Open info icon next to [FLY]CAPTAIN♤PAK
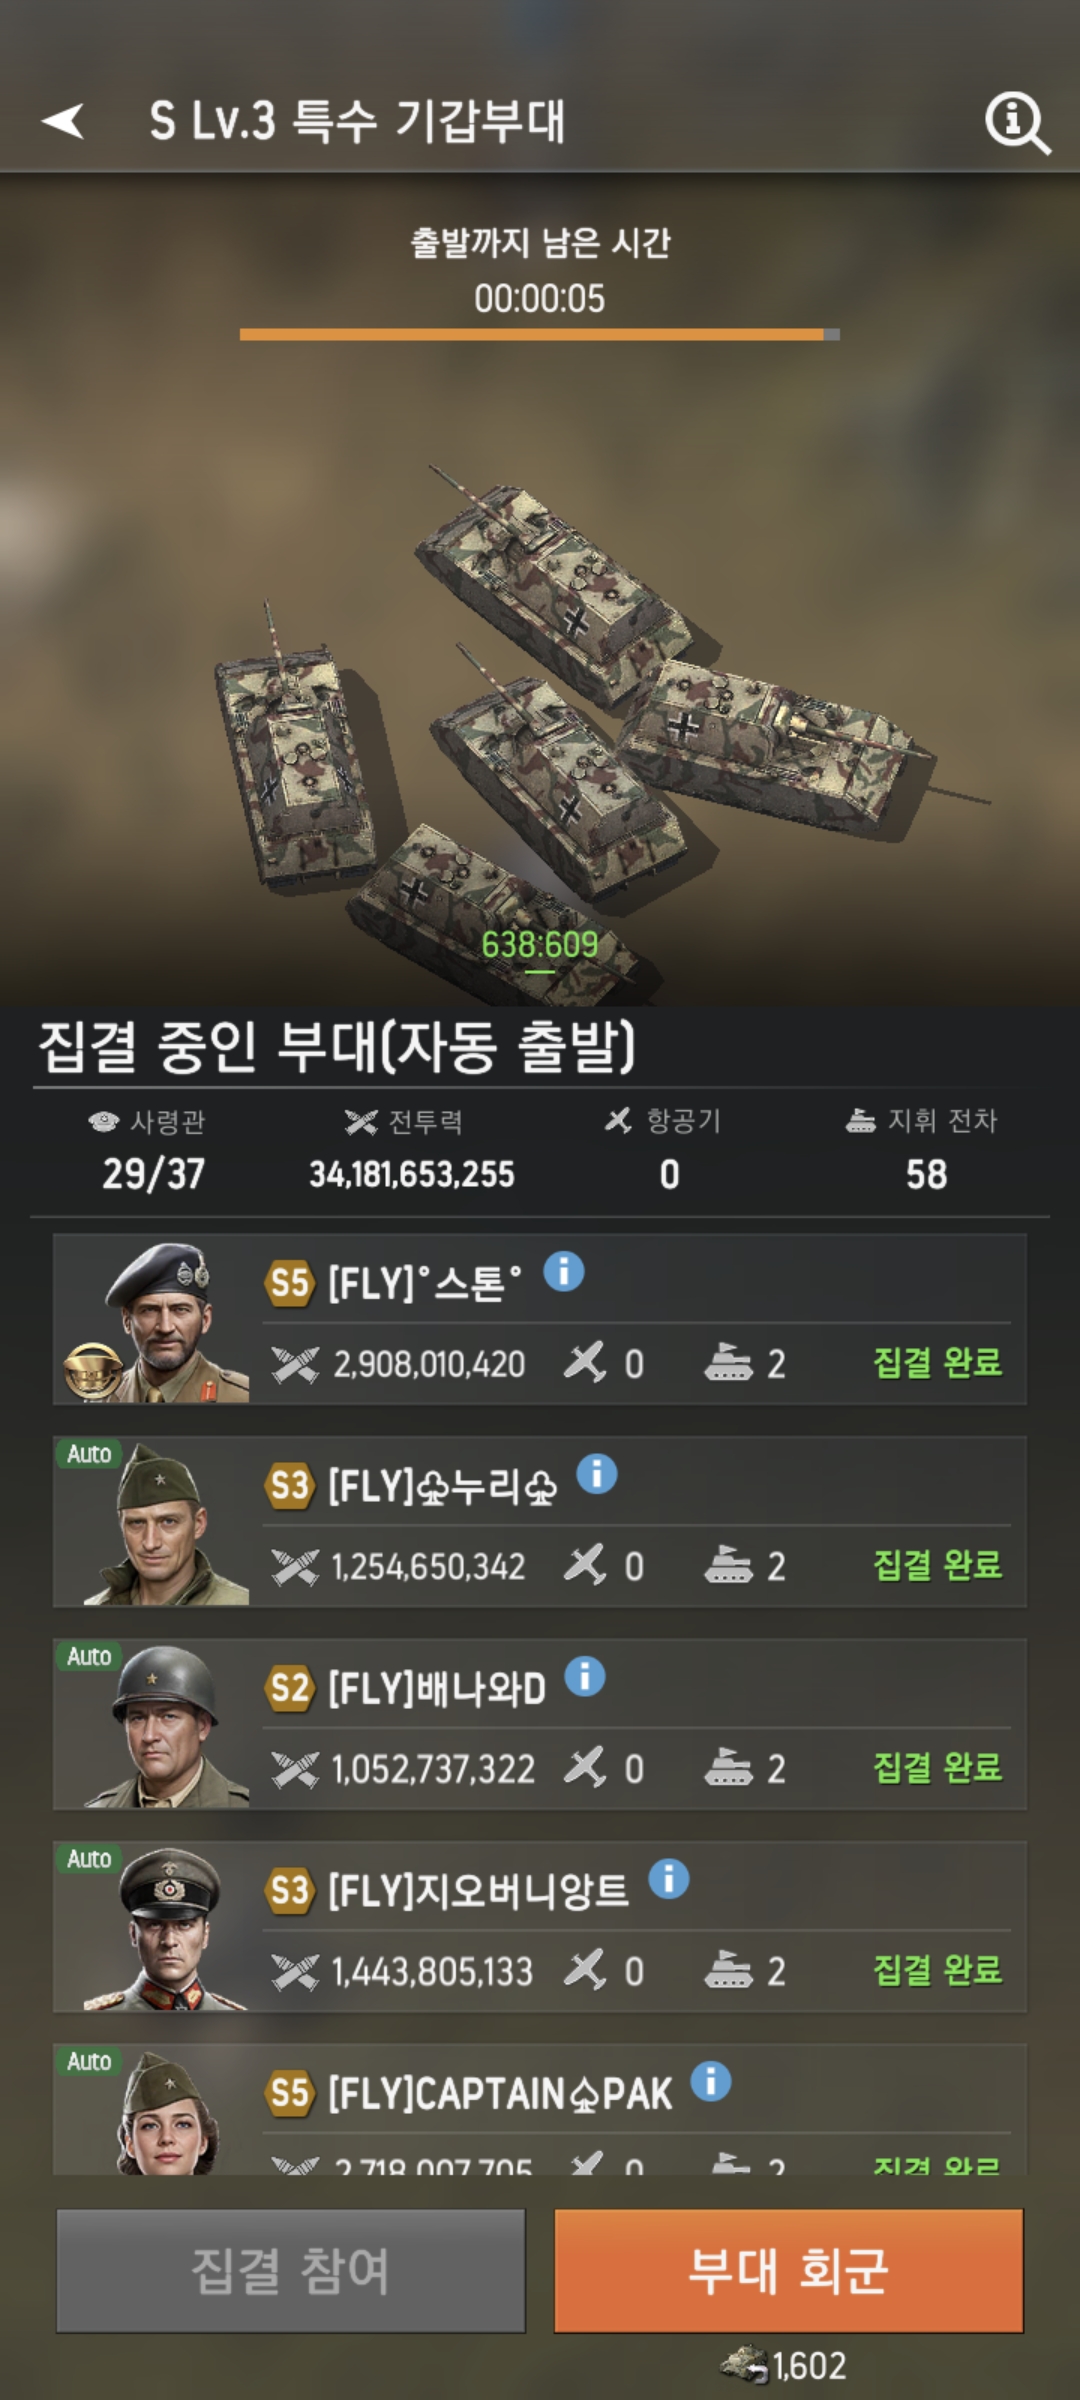 [711, 2080]
